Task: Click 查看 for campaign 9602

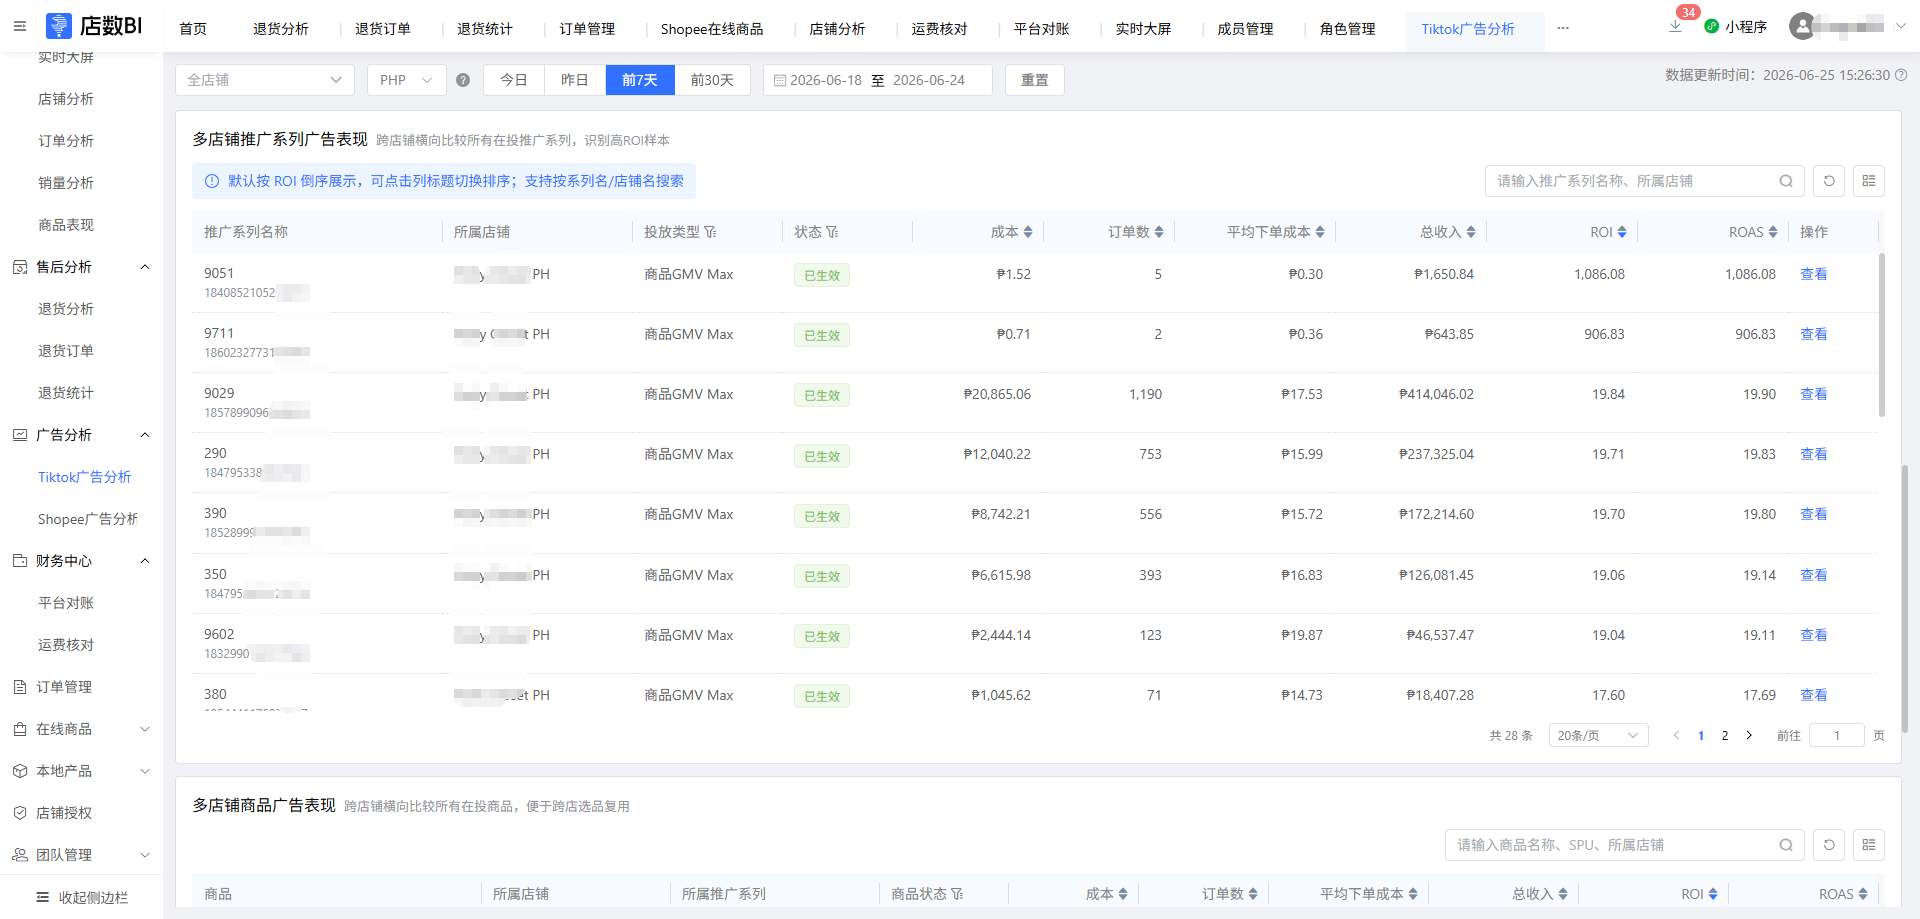Action: coord(1814,635)
